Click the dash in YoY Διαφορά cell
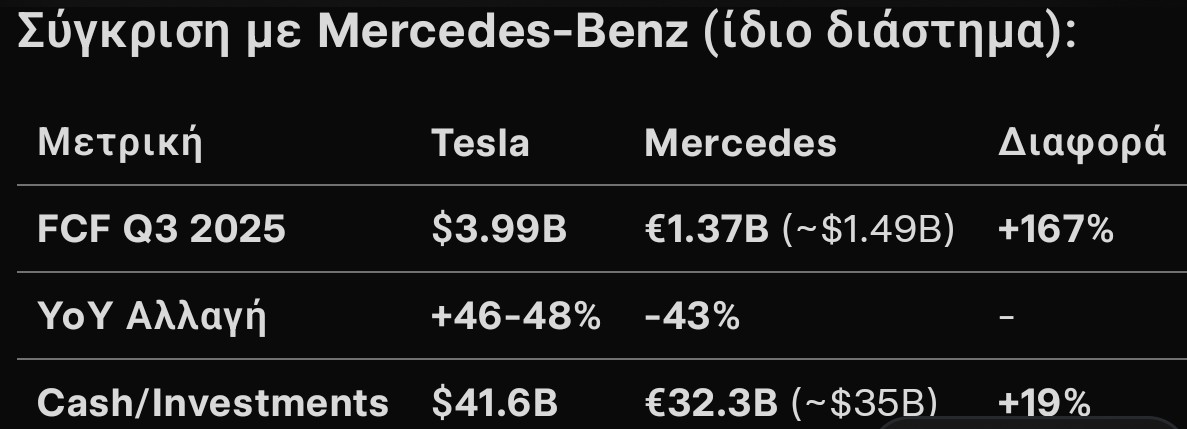The height and width of the screenshot is (429, 1187). click(x=1007, y=318)
